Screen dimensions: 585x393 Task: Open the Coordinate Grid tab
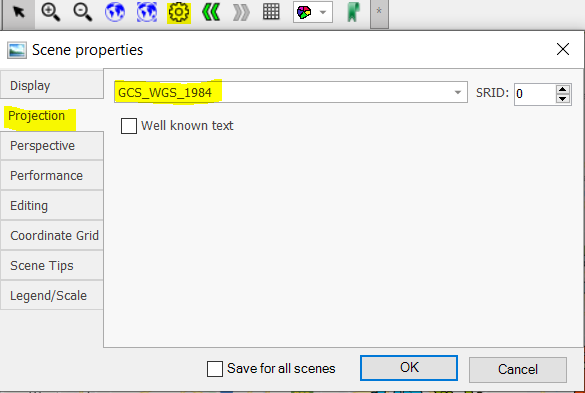pyautogui.click(x=52, y=236)
